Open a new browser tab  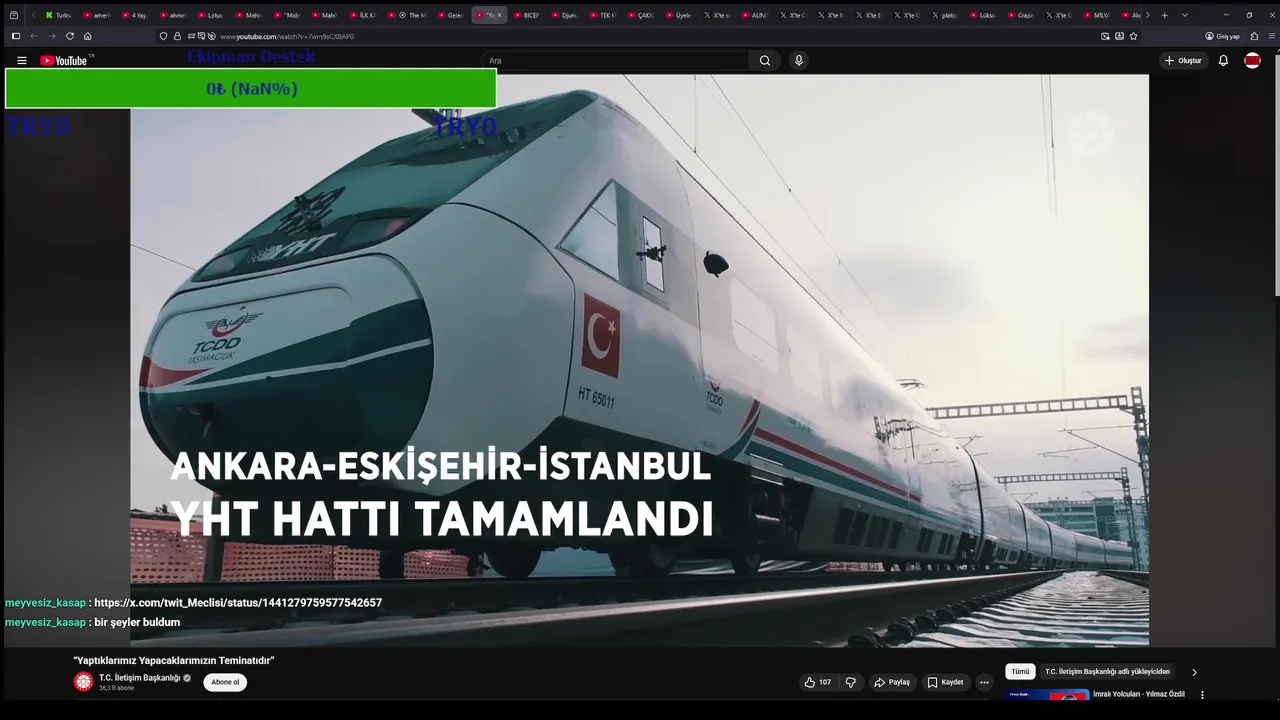click(1164, 15)
